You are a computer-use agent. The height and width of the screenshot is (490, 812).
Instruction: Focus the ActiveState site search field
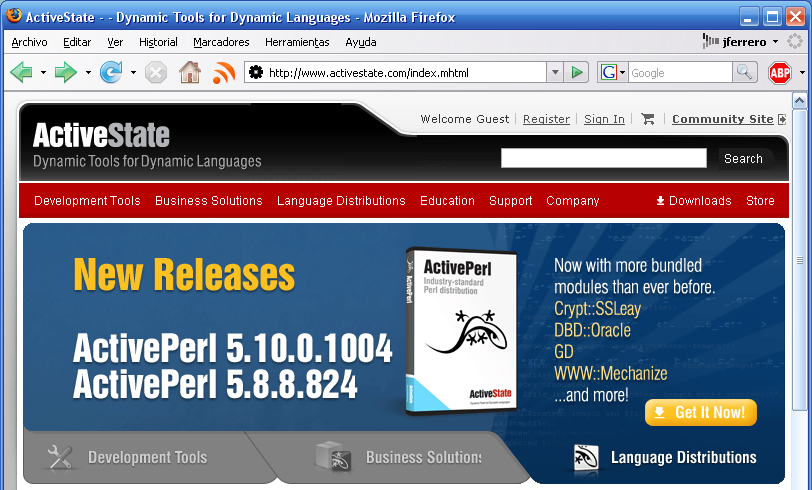pos(603,158)
